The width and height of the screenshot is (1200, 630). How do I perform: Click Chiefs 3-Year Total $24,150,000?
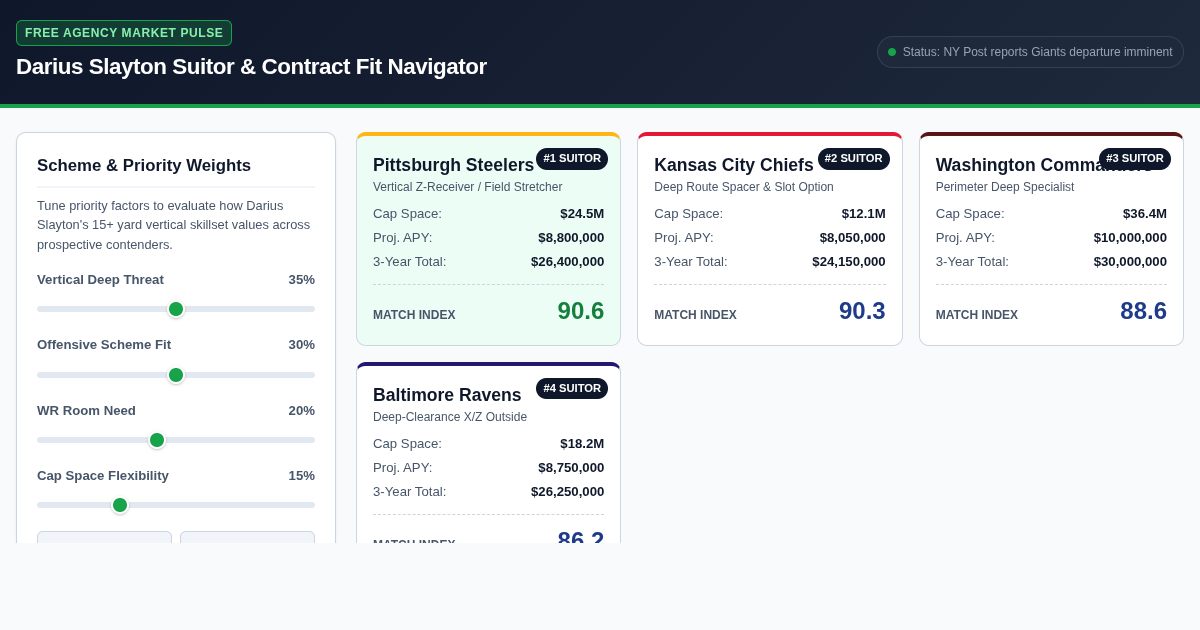[849, 262]
